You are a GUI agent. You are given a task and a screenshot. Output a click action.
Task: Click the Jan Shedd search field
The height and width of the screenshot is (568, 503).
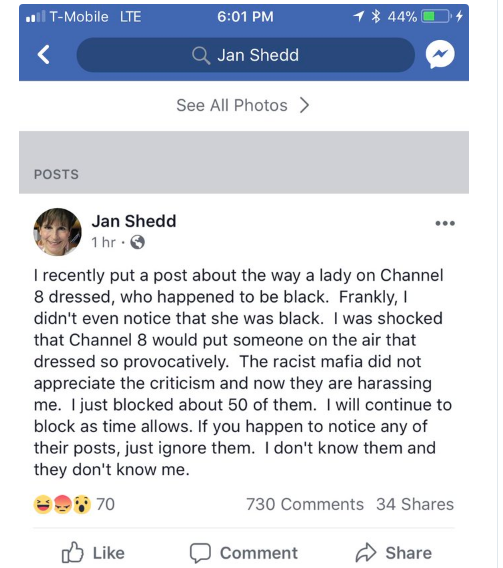coord(246,55)
